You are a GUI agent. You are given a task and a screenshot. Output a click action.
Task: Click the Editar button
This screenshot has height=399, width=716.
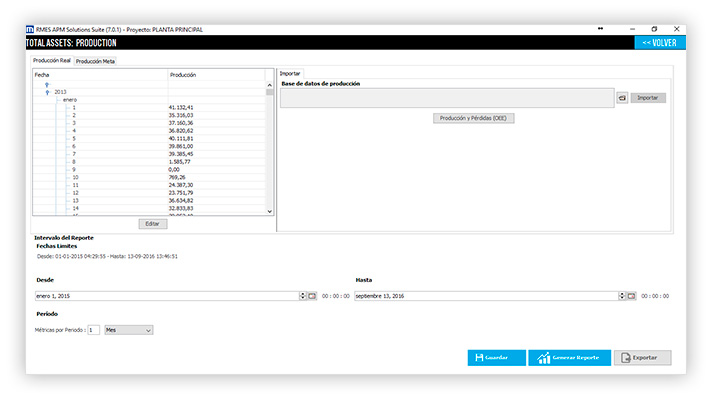153,224
